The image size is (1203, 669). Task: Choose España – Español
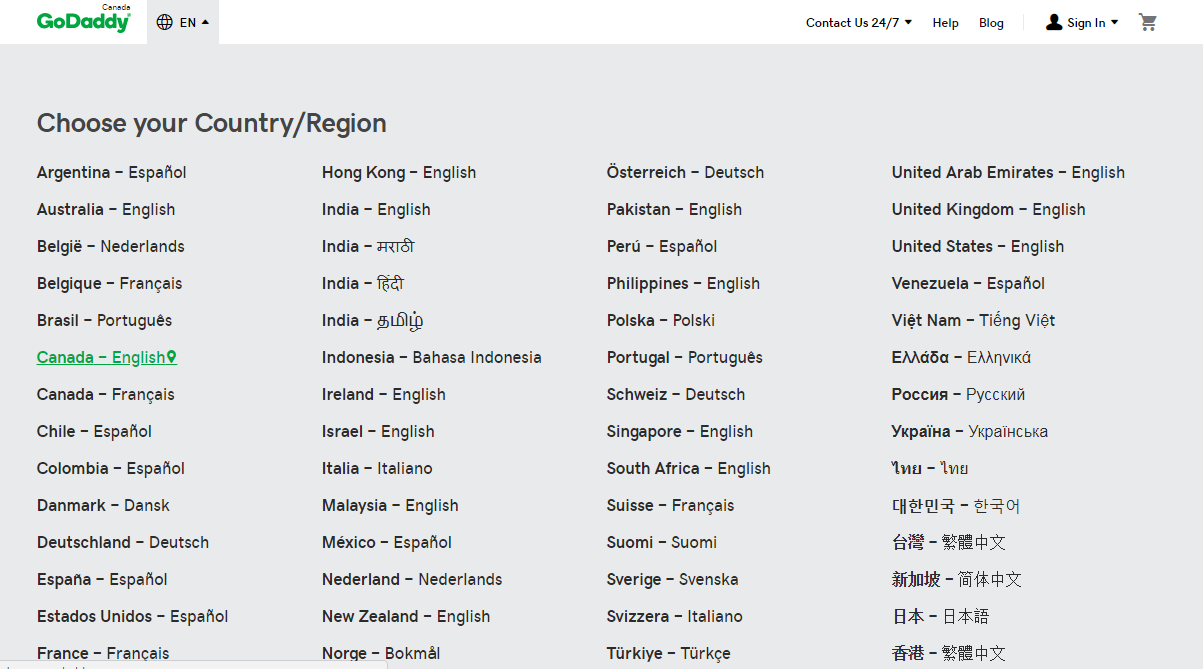[102, 579]
